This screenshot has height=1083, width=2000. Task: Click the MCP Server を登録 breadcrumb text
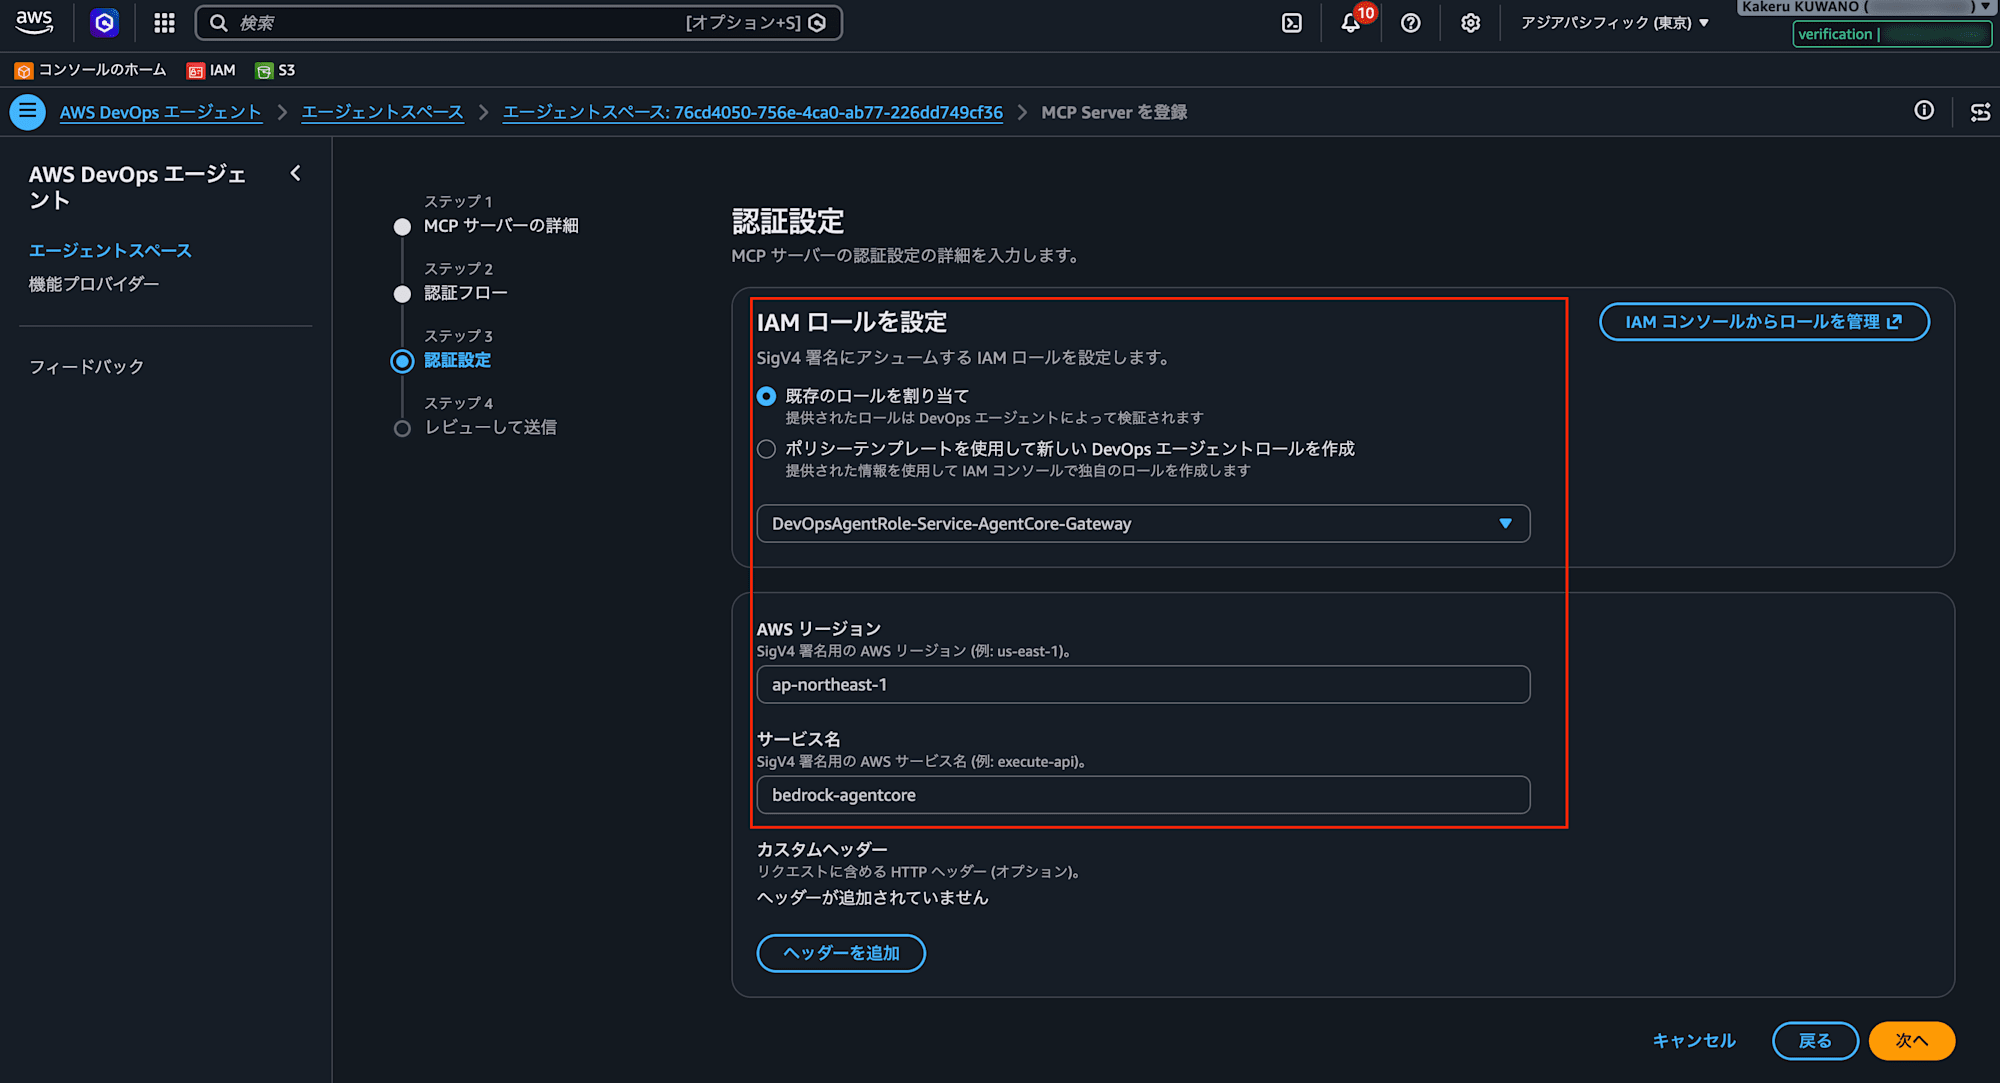click(x=1114, y=112)
